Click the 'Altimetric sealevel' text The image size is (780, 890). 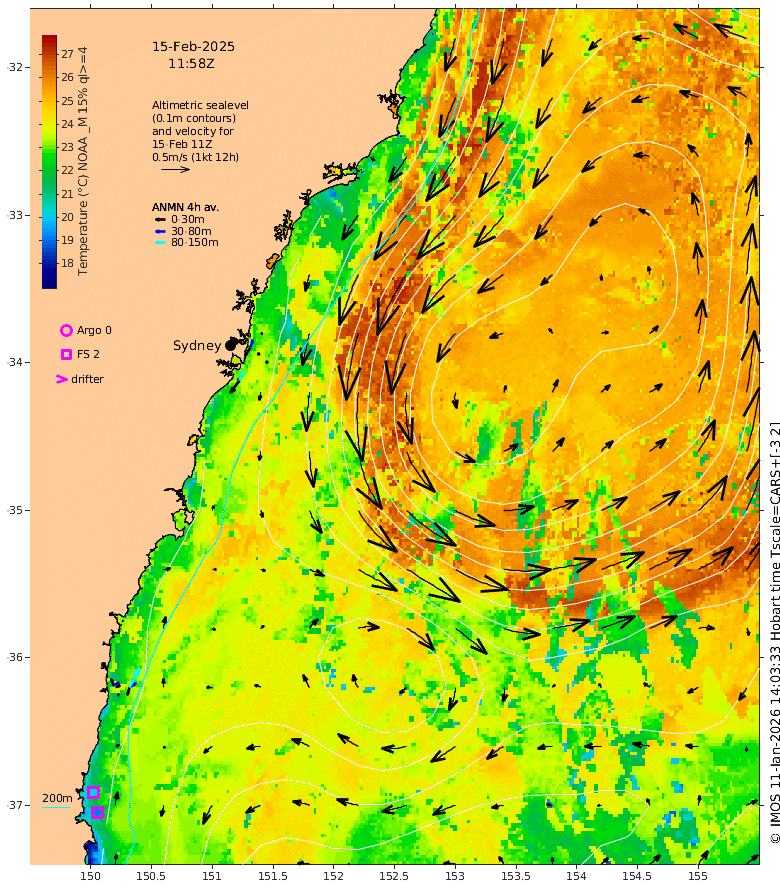coord(200,106)
